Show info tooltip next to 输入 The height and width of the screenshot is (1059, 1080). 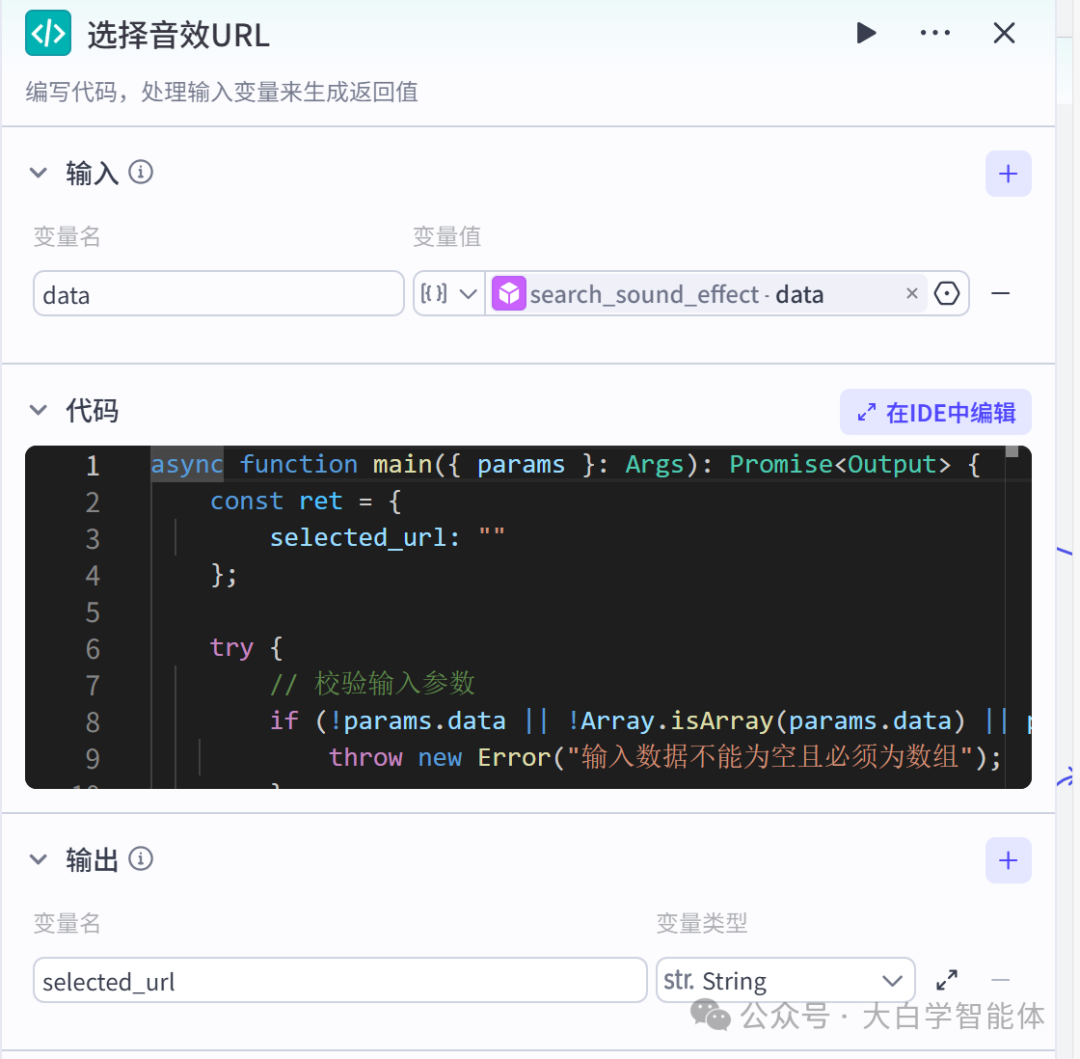141,172
